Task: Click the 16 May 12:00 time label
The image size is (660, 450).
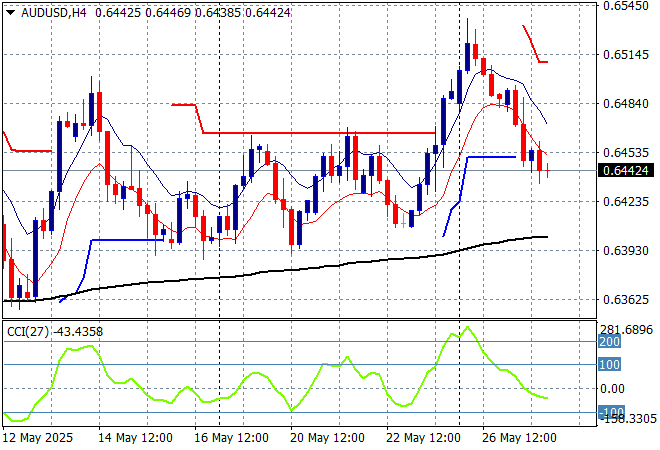Action: (231, 438)
